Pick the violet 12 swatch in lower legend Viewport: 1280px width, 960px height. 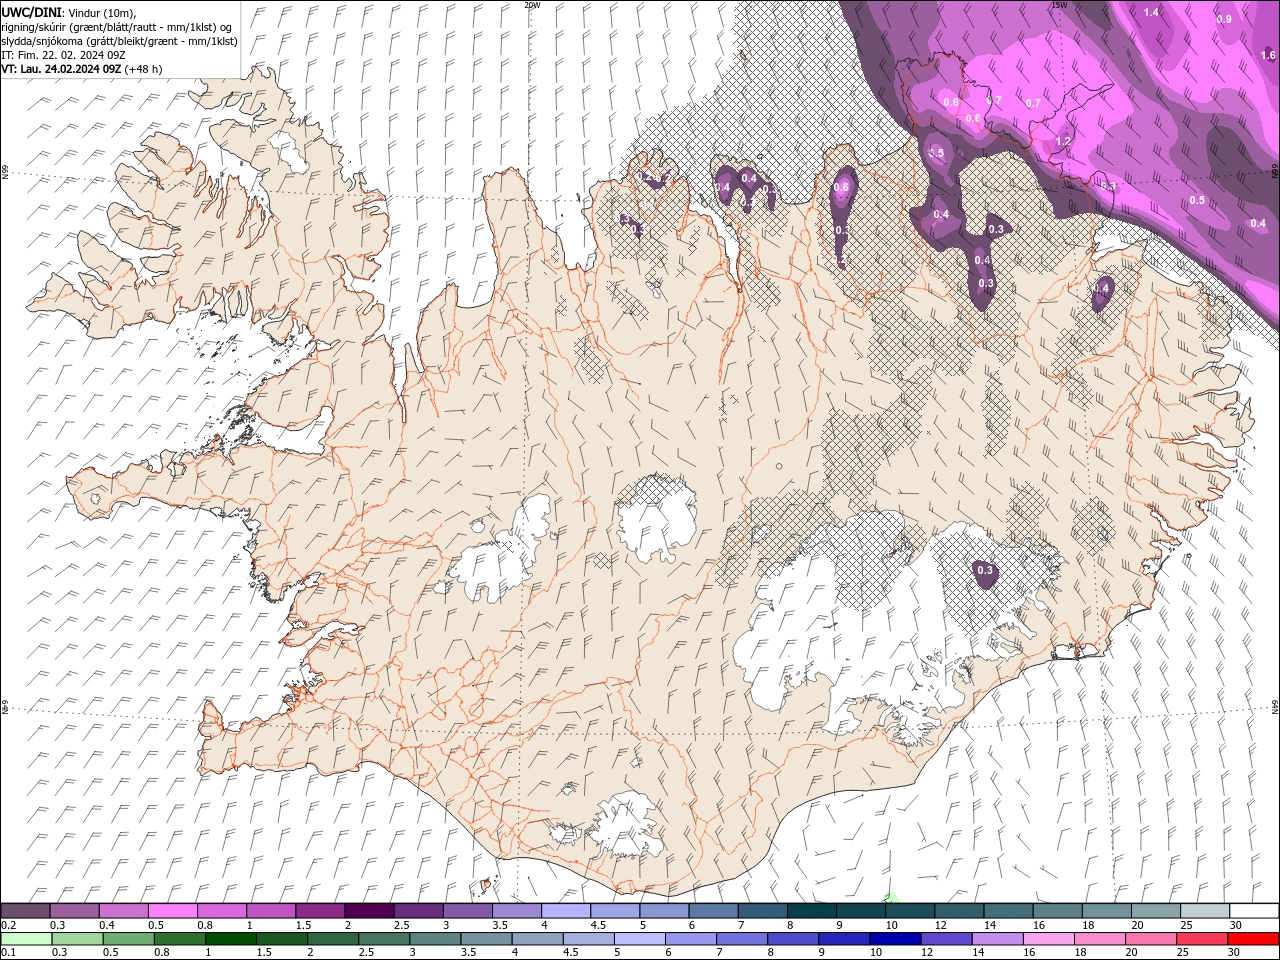945,939
